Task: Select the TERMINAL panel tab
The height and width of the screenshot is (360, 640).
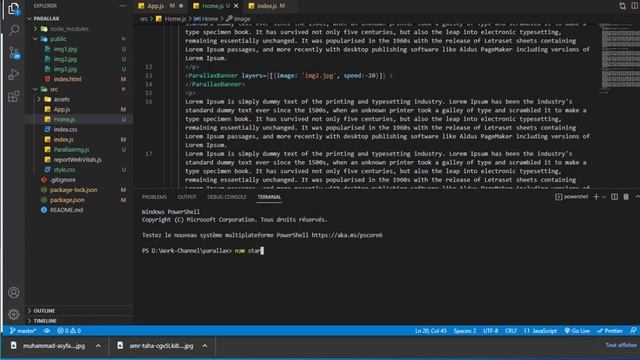Action: tap(269, 197)
